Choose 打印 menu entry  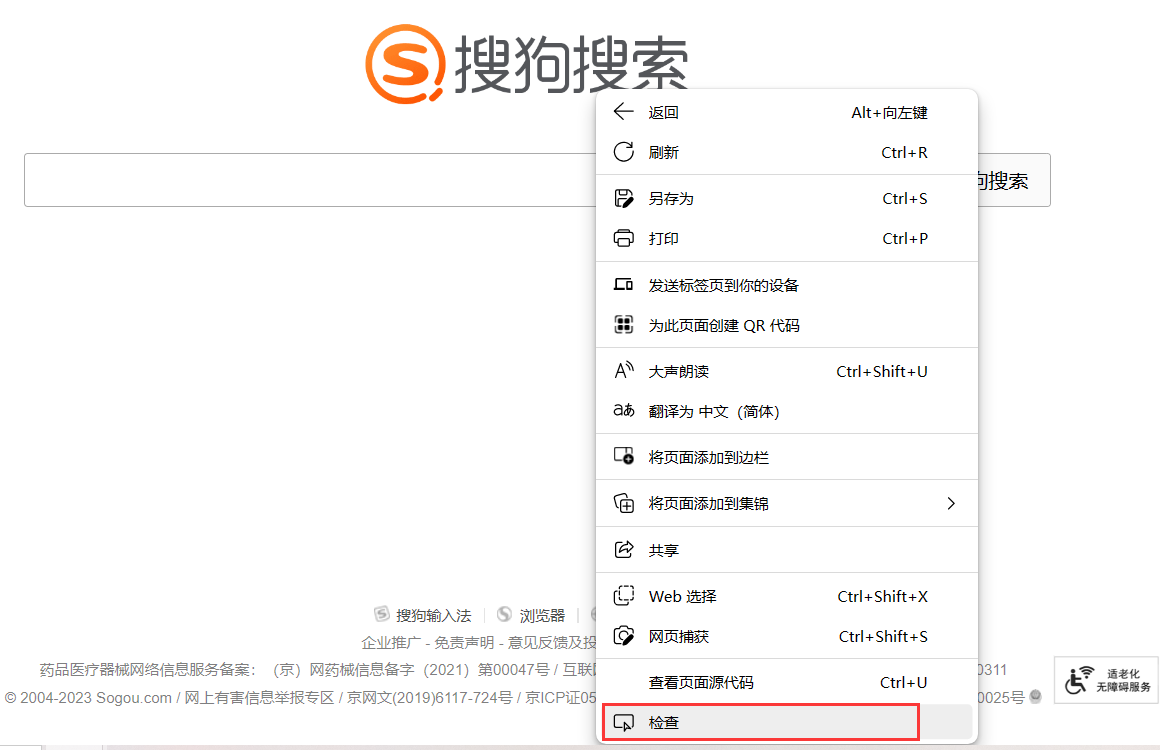tap(786, 238)
